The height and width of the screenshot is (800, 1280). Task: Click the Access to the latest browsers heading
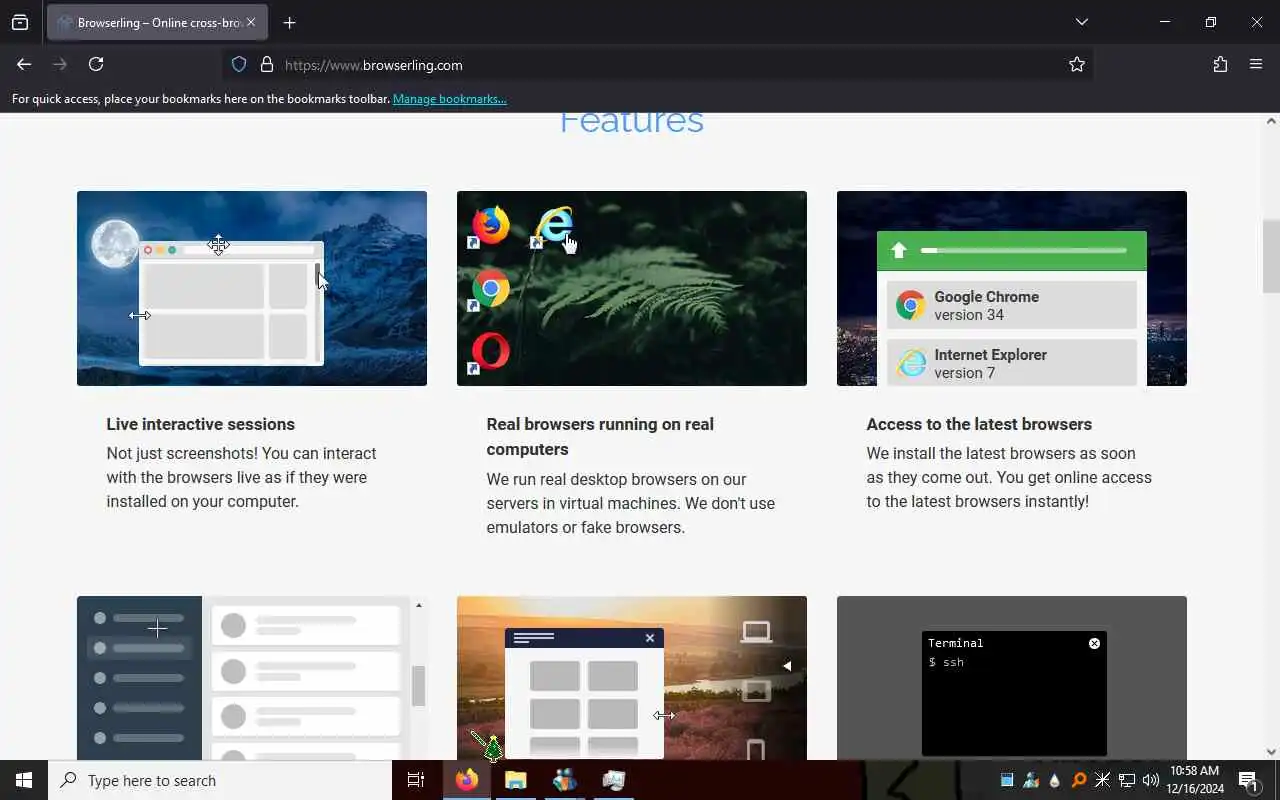pos(979,424)
